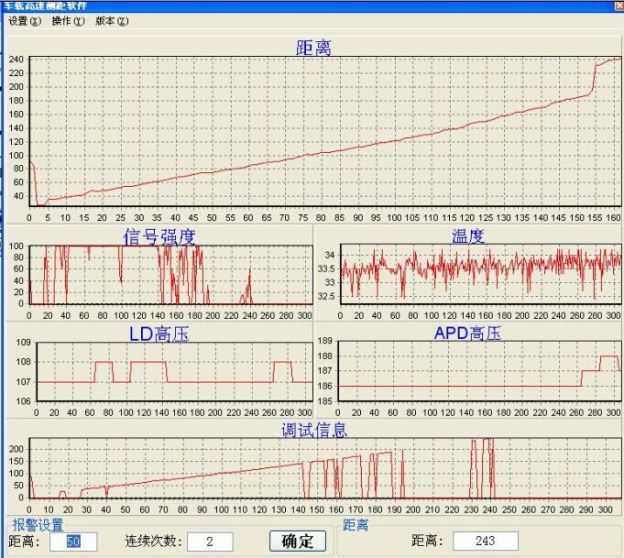The height and width of the screenshot is (558, 624).
Task: Open the 操作 menu
Action: point(68,21)
